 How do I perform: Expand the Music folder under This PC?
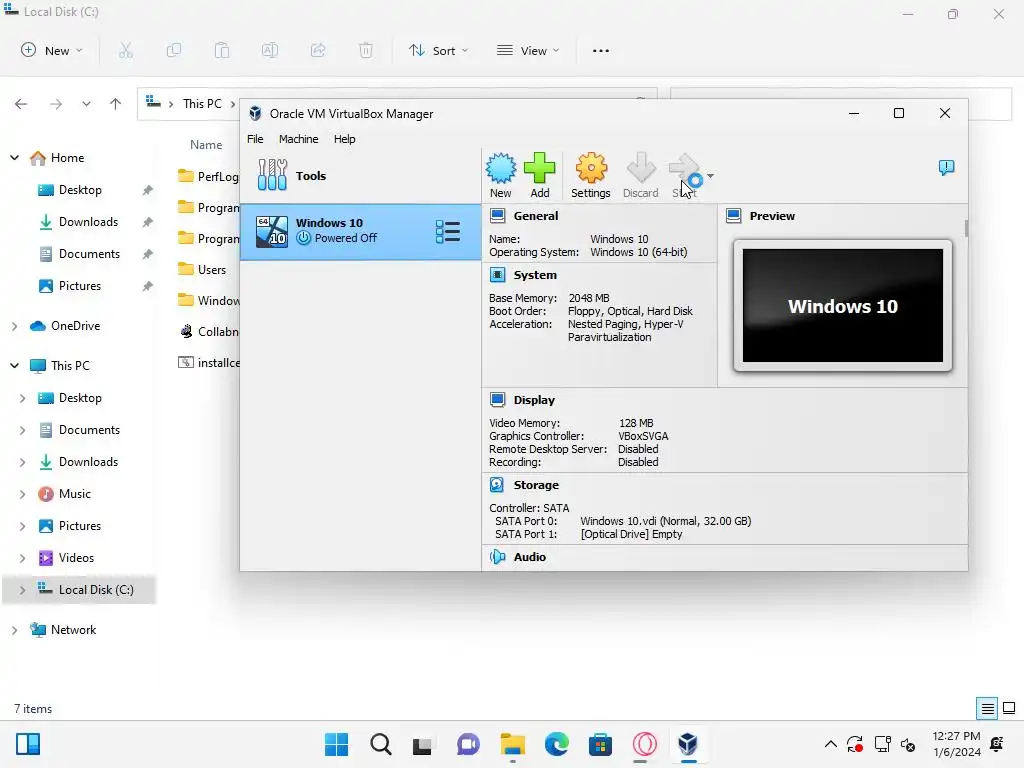pyautogui.click(x=22, y=494)
